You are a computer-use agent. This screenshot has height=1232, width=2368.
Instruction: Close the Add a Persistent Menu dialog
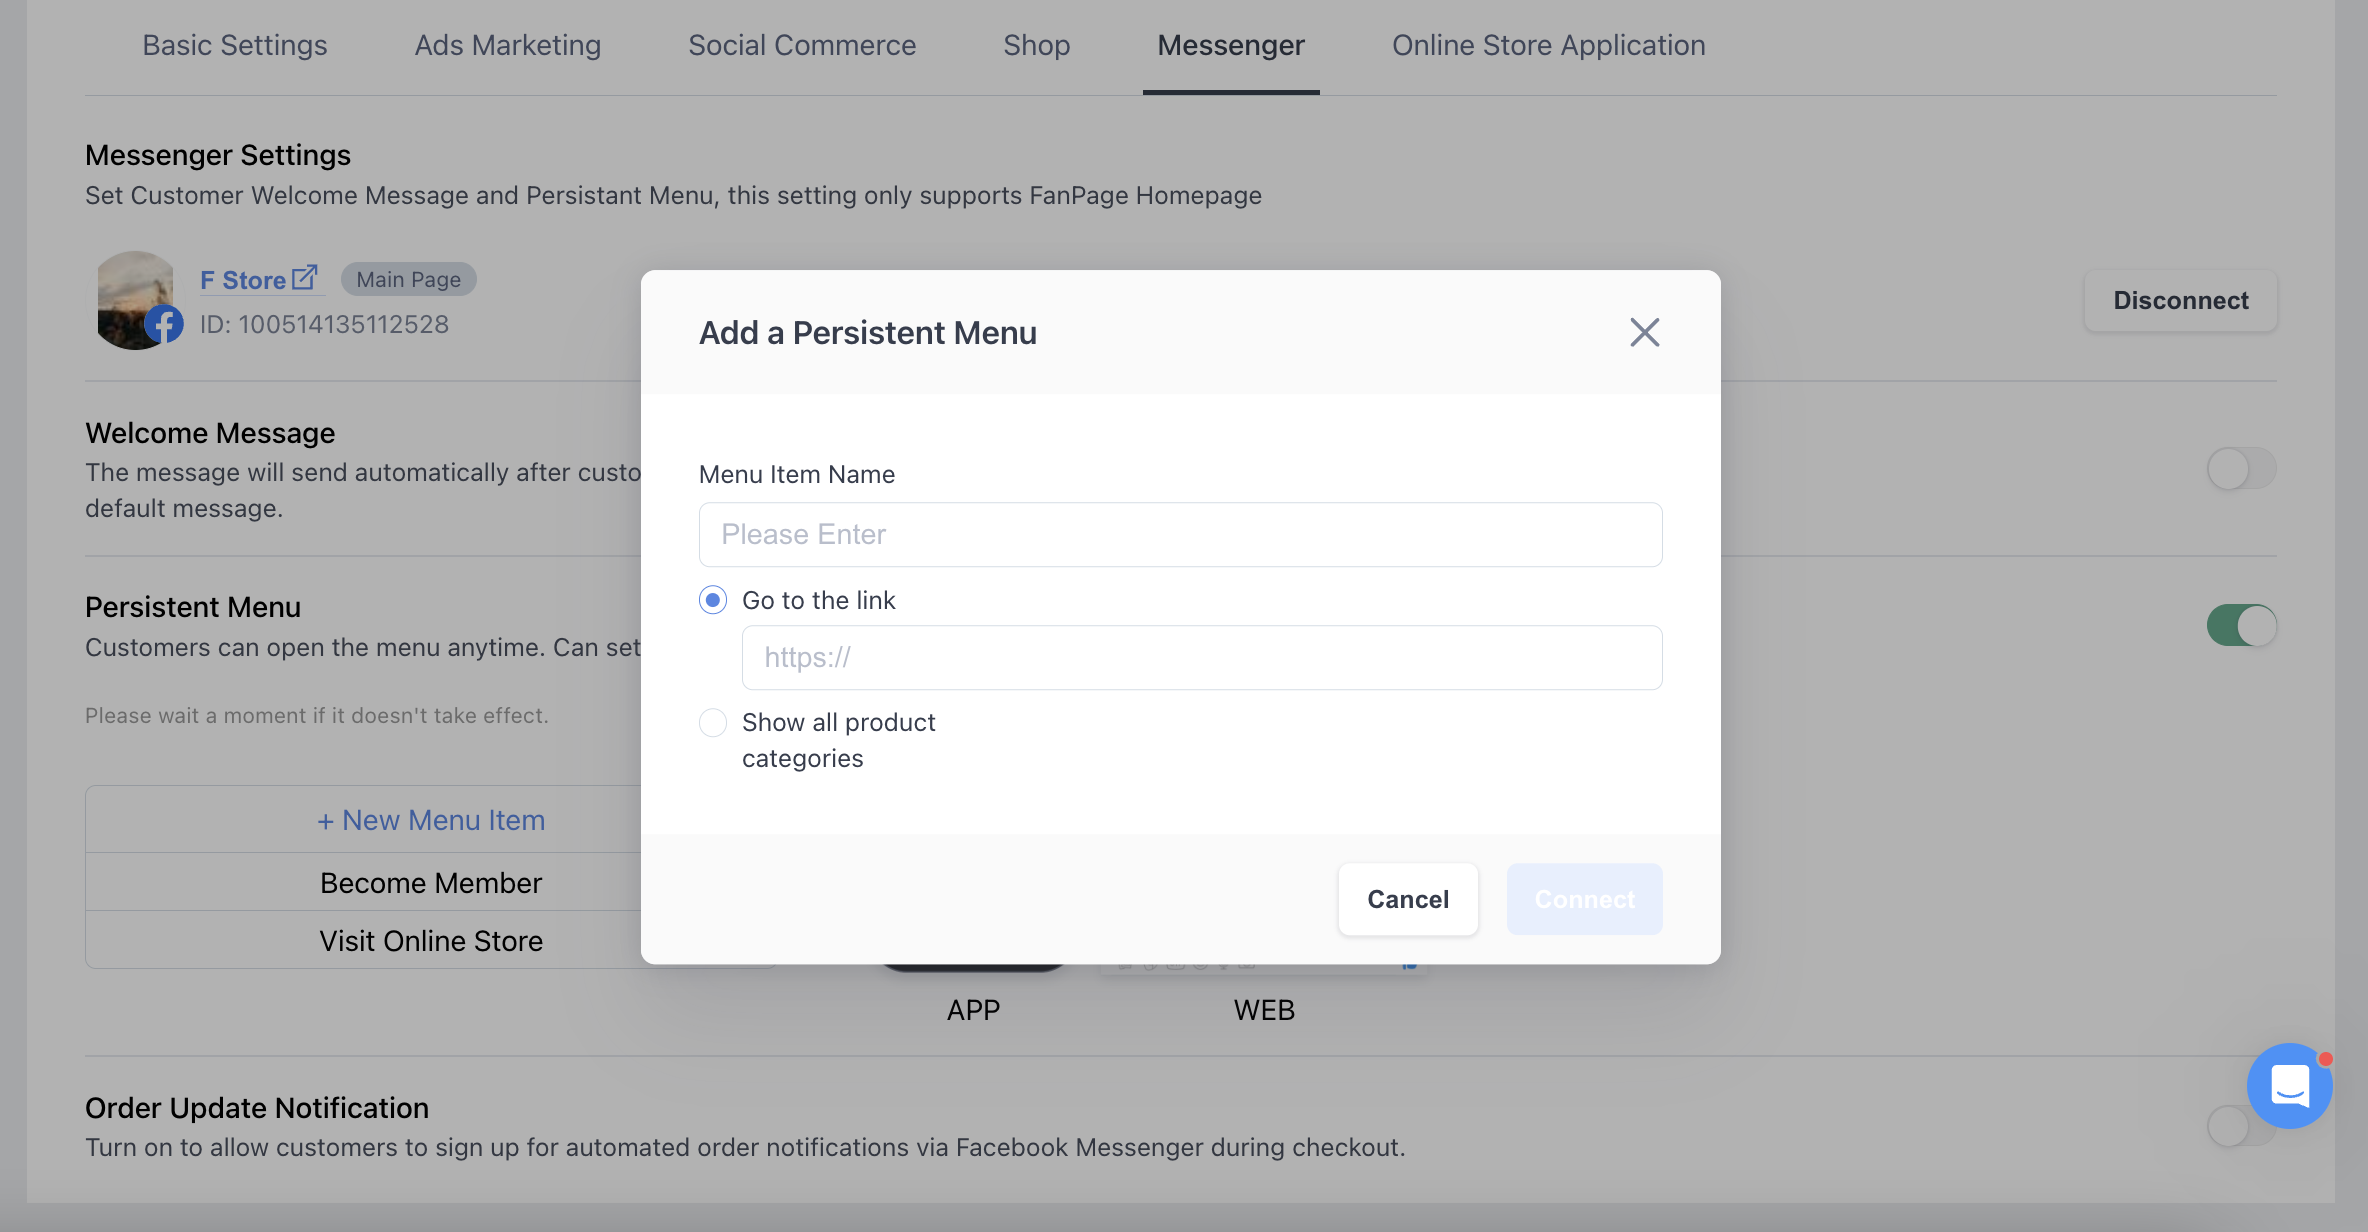tap(1644, 332)
